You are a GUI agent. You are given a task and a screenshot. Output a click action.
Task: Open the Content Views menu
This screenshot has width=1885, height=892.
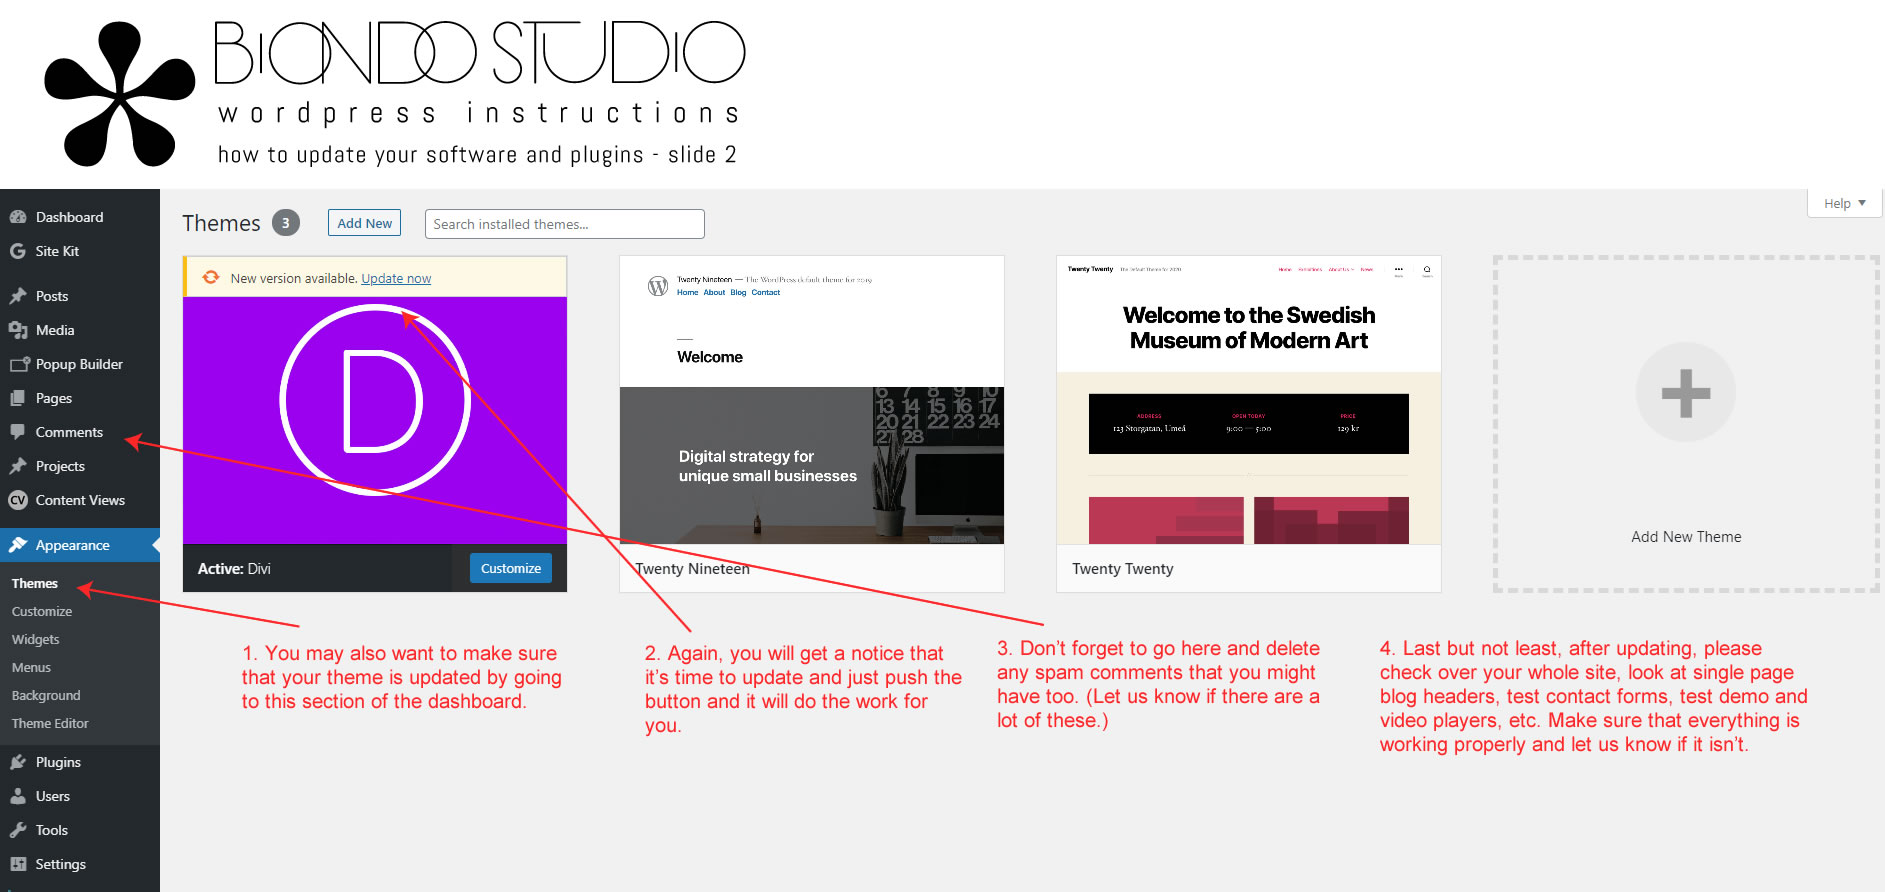[x=80, y=500]
